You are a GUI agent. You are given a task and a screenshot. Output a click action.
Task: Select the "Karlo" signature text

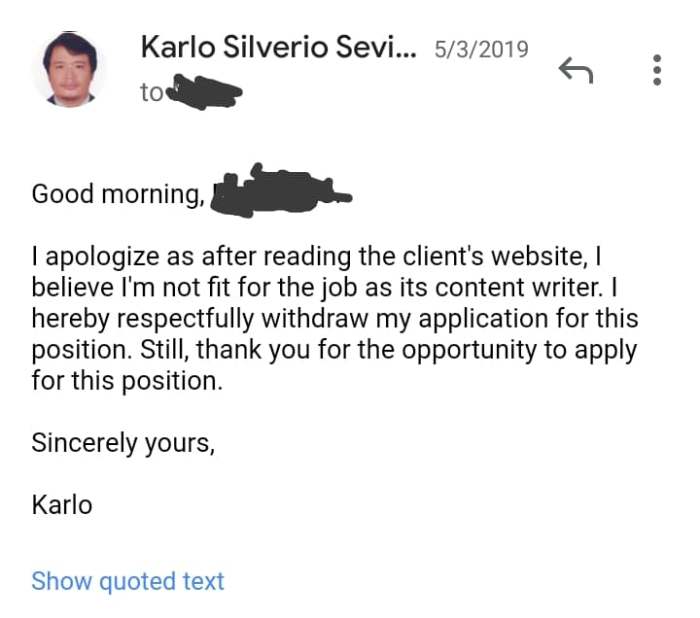click(62, 504)
